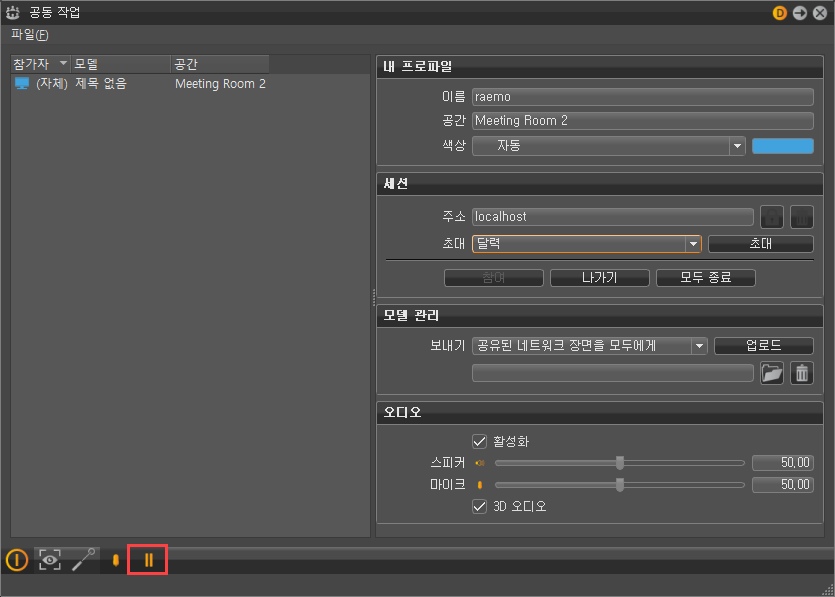Image resolution: width=835 pixels, height=597 pixels.
Task: Click the 주소 localhost input field
Action: coord(612,217)
